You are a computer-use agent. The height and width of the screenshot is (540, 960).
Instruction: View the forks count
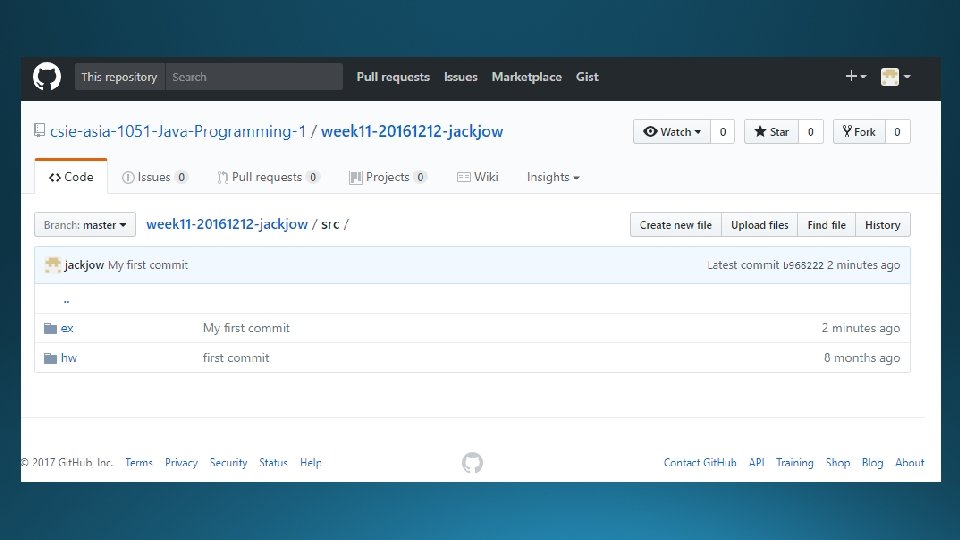[x=898, y=132]
